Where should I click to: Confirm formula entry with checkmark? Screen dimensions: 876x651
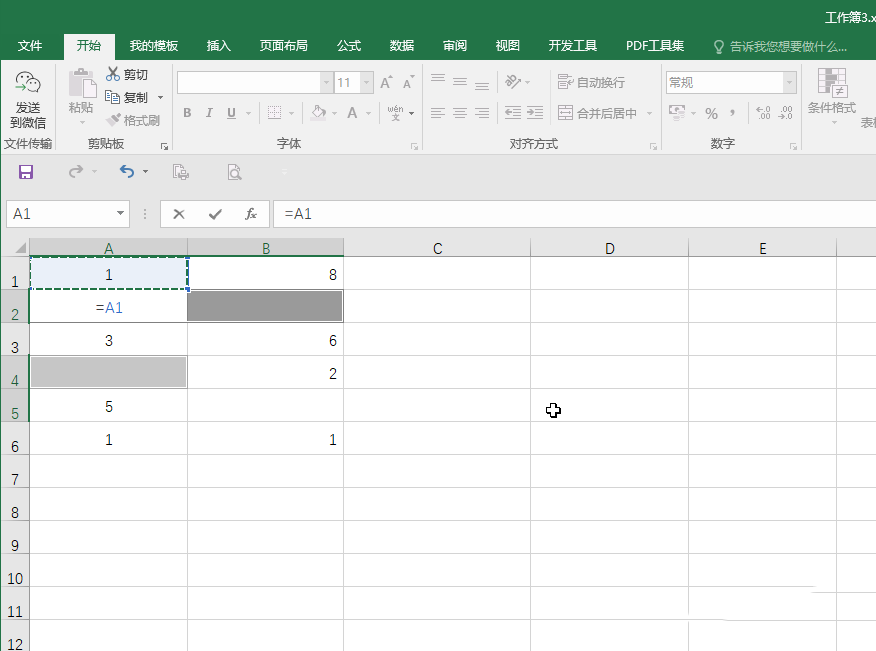pyautogui.click(x=215, y=214)
